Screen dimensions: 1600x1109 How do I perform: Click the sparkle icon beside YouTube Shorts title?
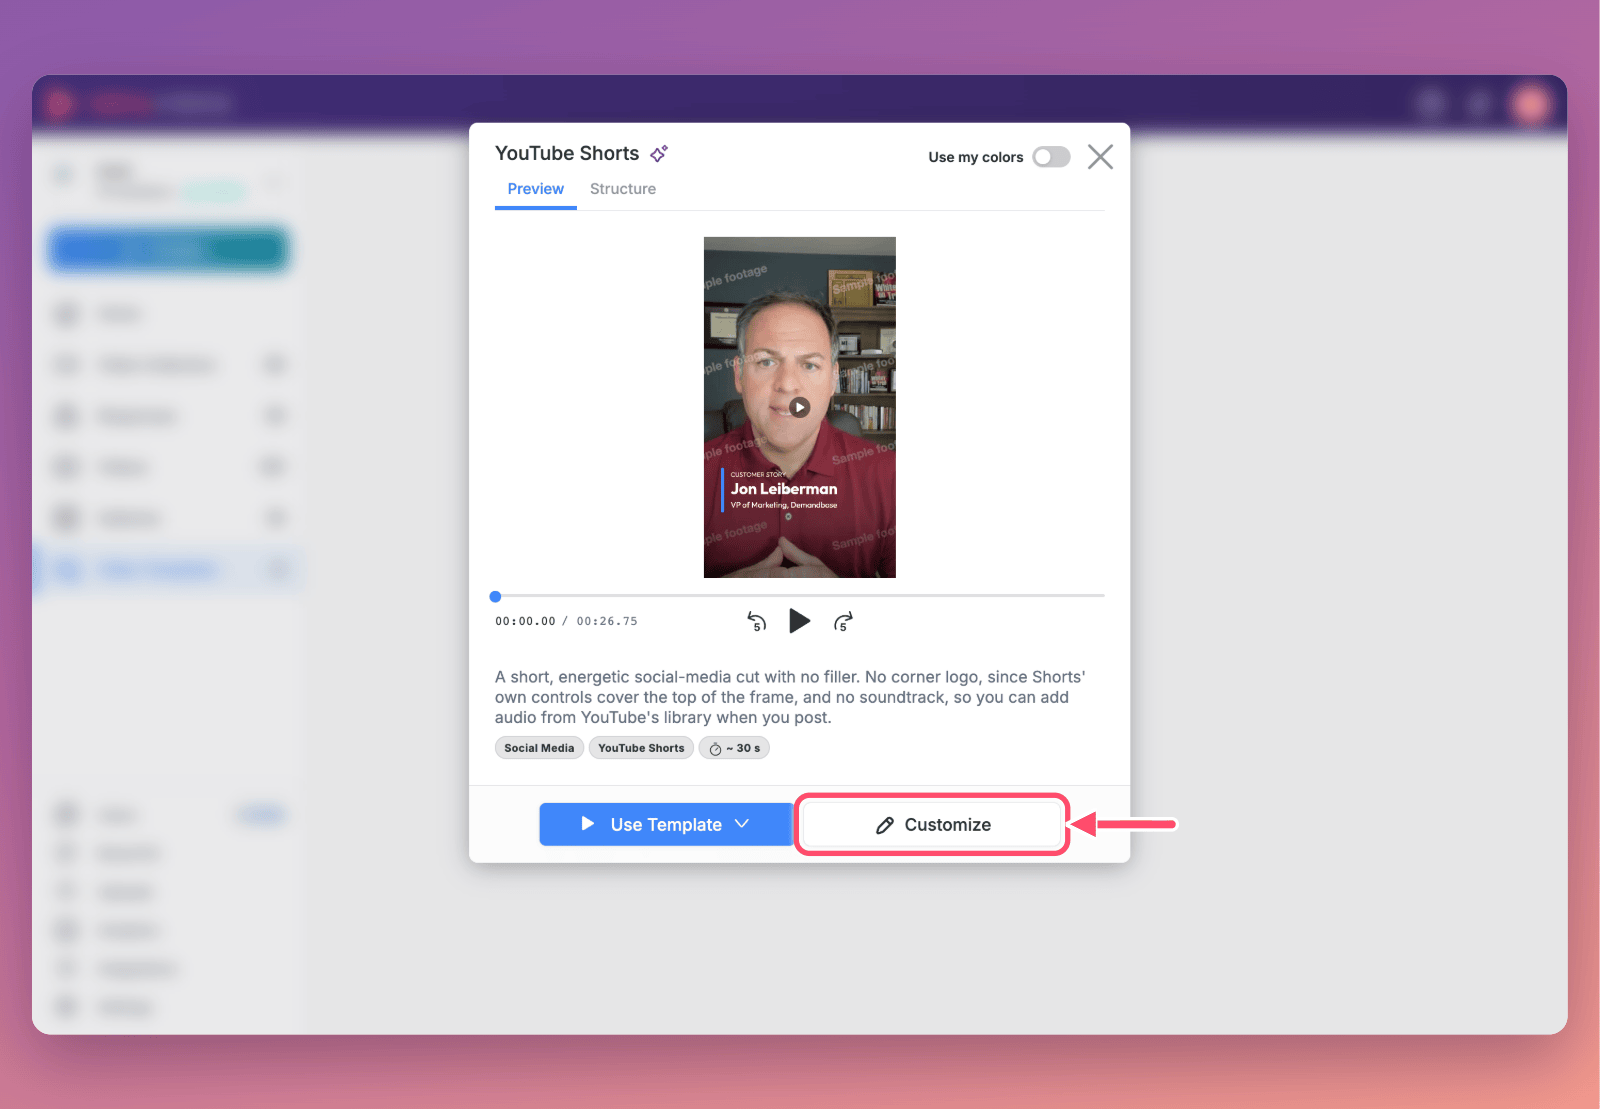pos(659,153)
